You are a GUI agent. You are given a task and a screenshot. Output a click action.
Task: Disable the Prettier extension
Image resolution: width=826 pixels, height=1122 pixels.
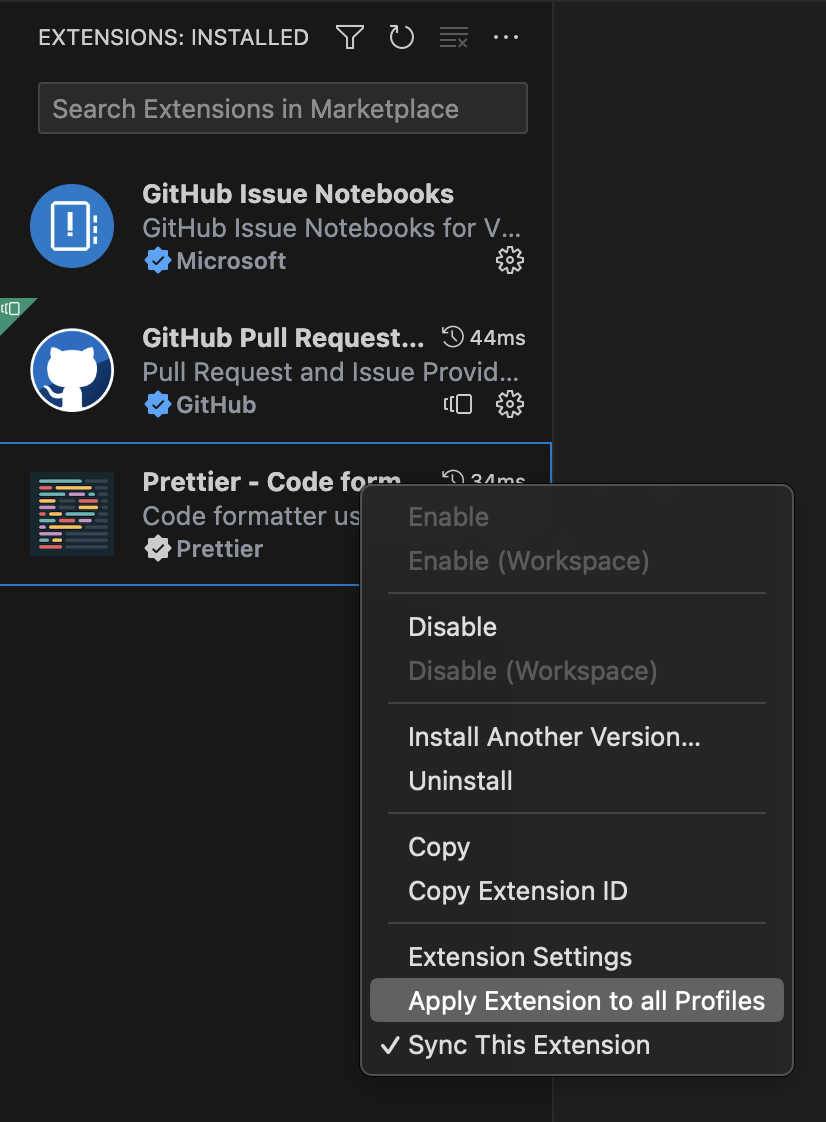point(452,627)
